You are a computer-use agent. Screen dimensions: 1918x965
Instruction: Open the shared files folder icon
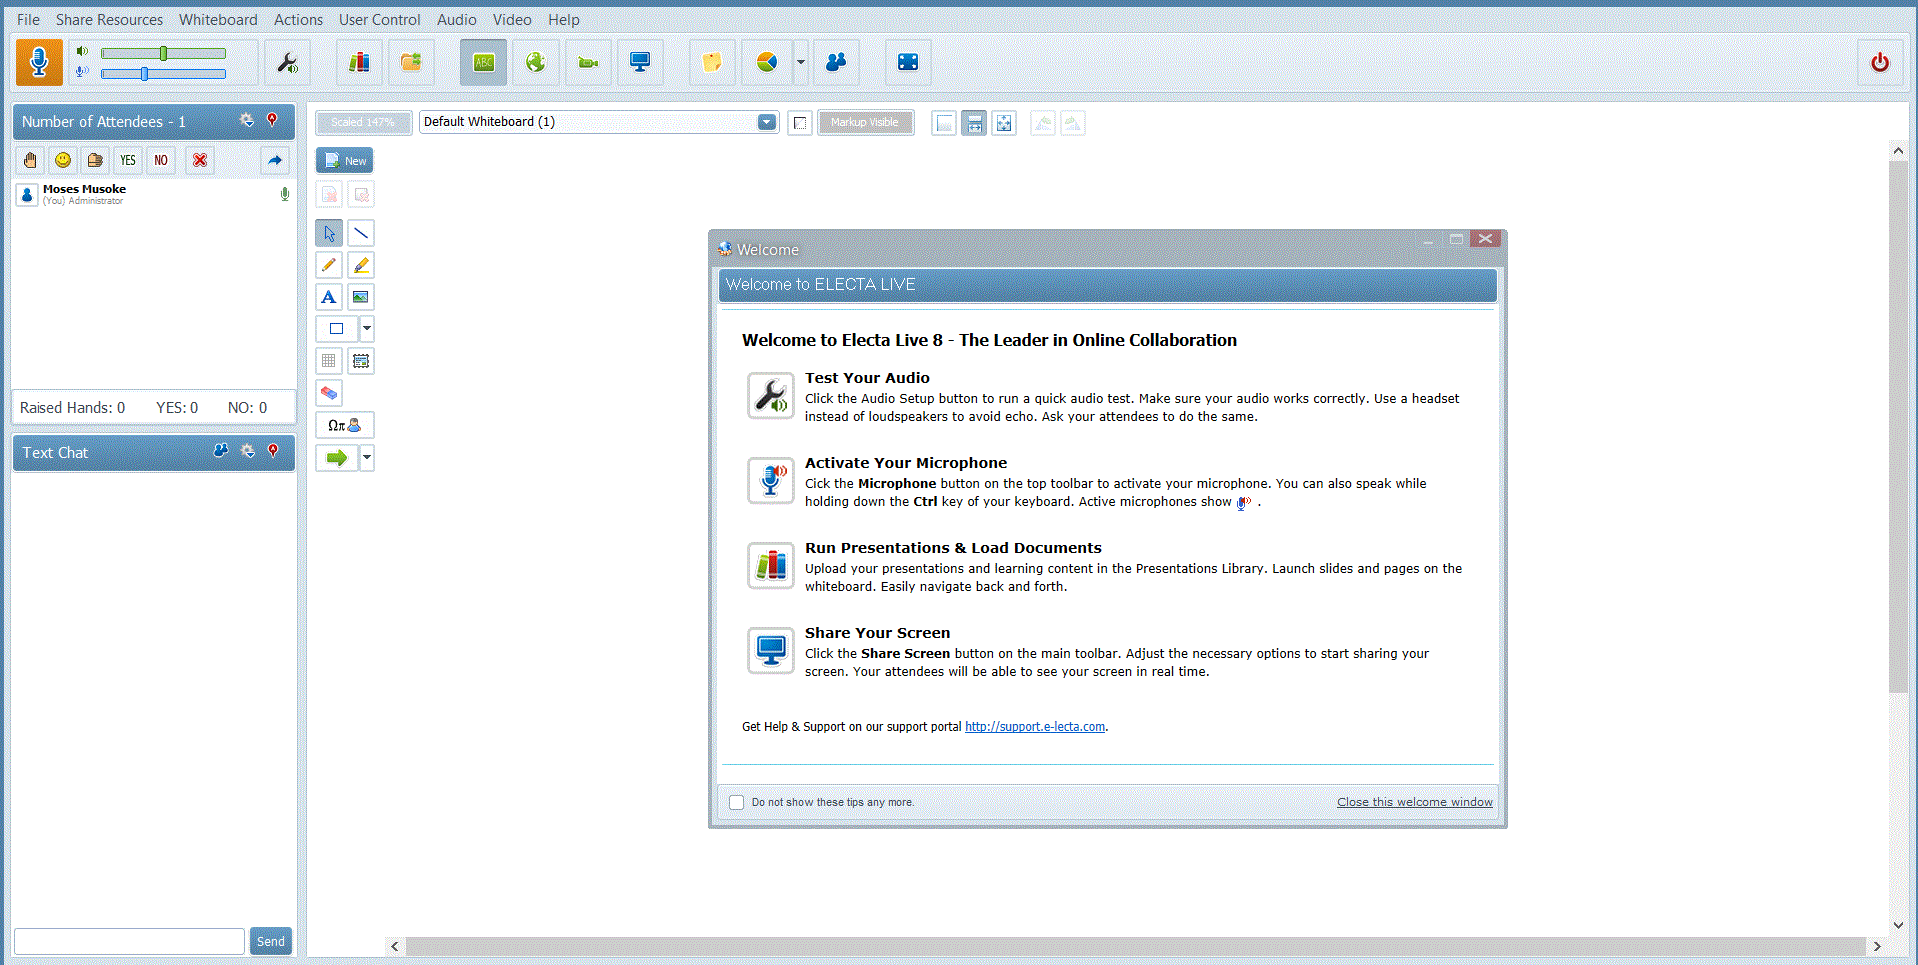click(411, 62)
